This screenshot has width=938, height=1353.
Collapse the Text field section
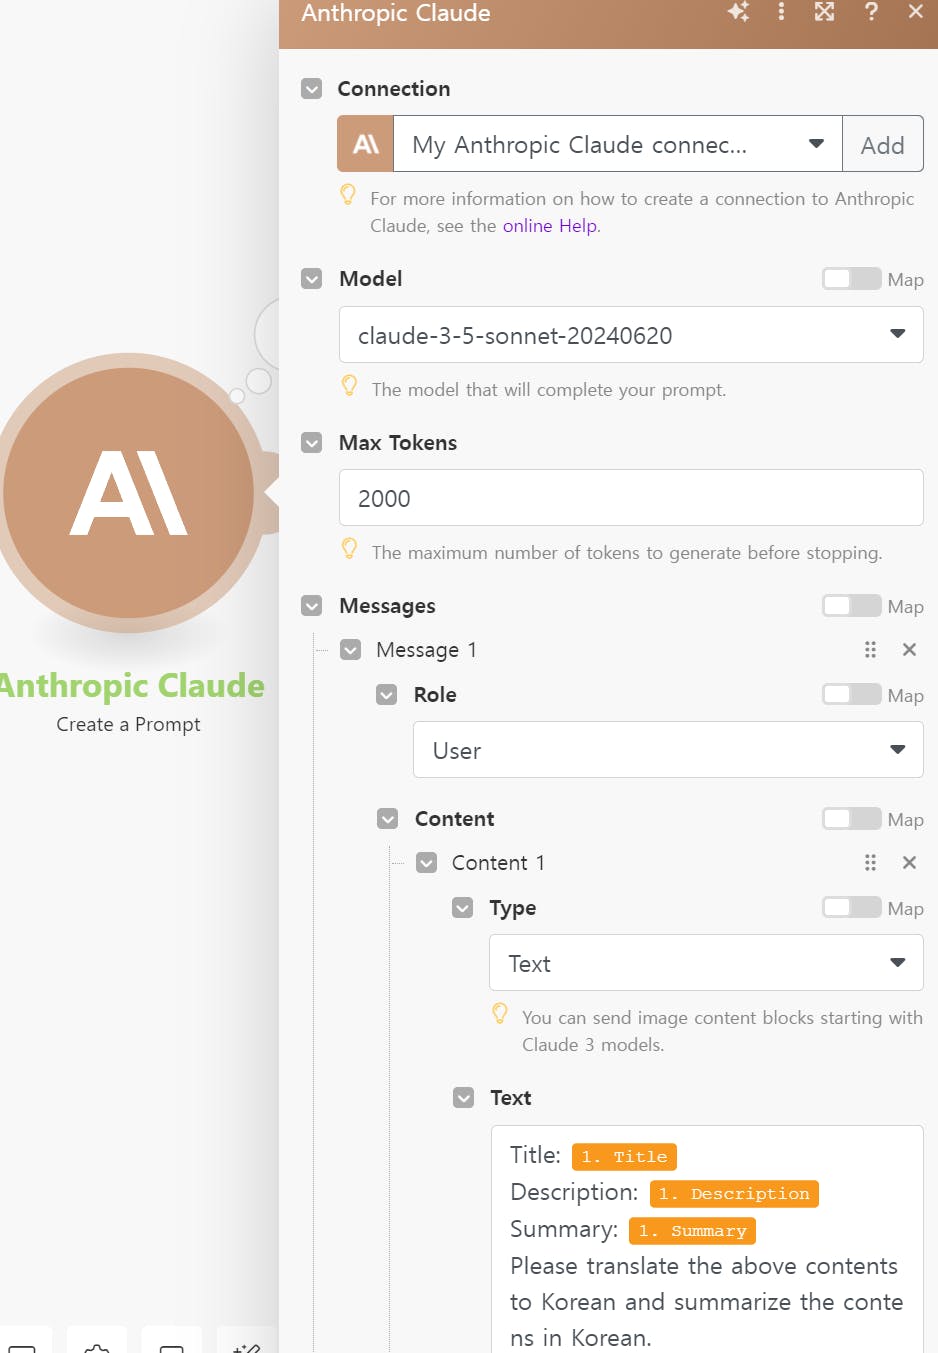[x=463, y=1098]
